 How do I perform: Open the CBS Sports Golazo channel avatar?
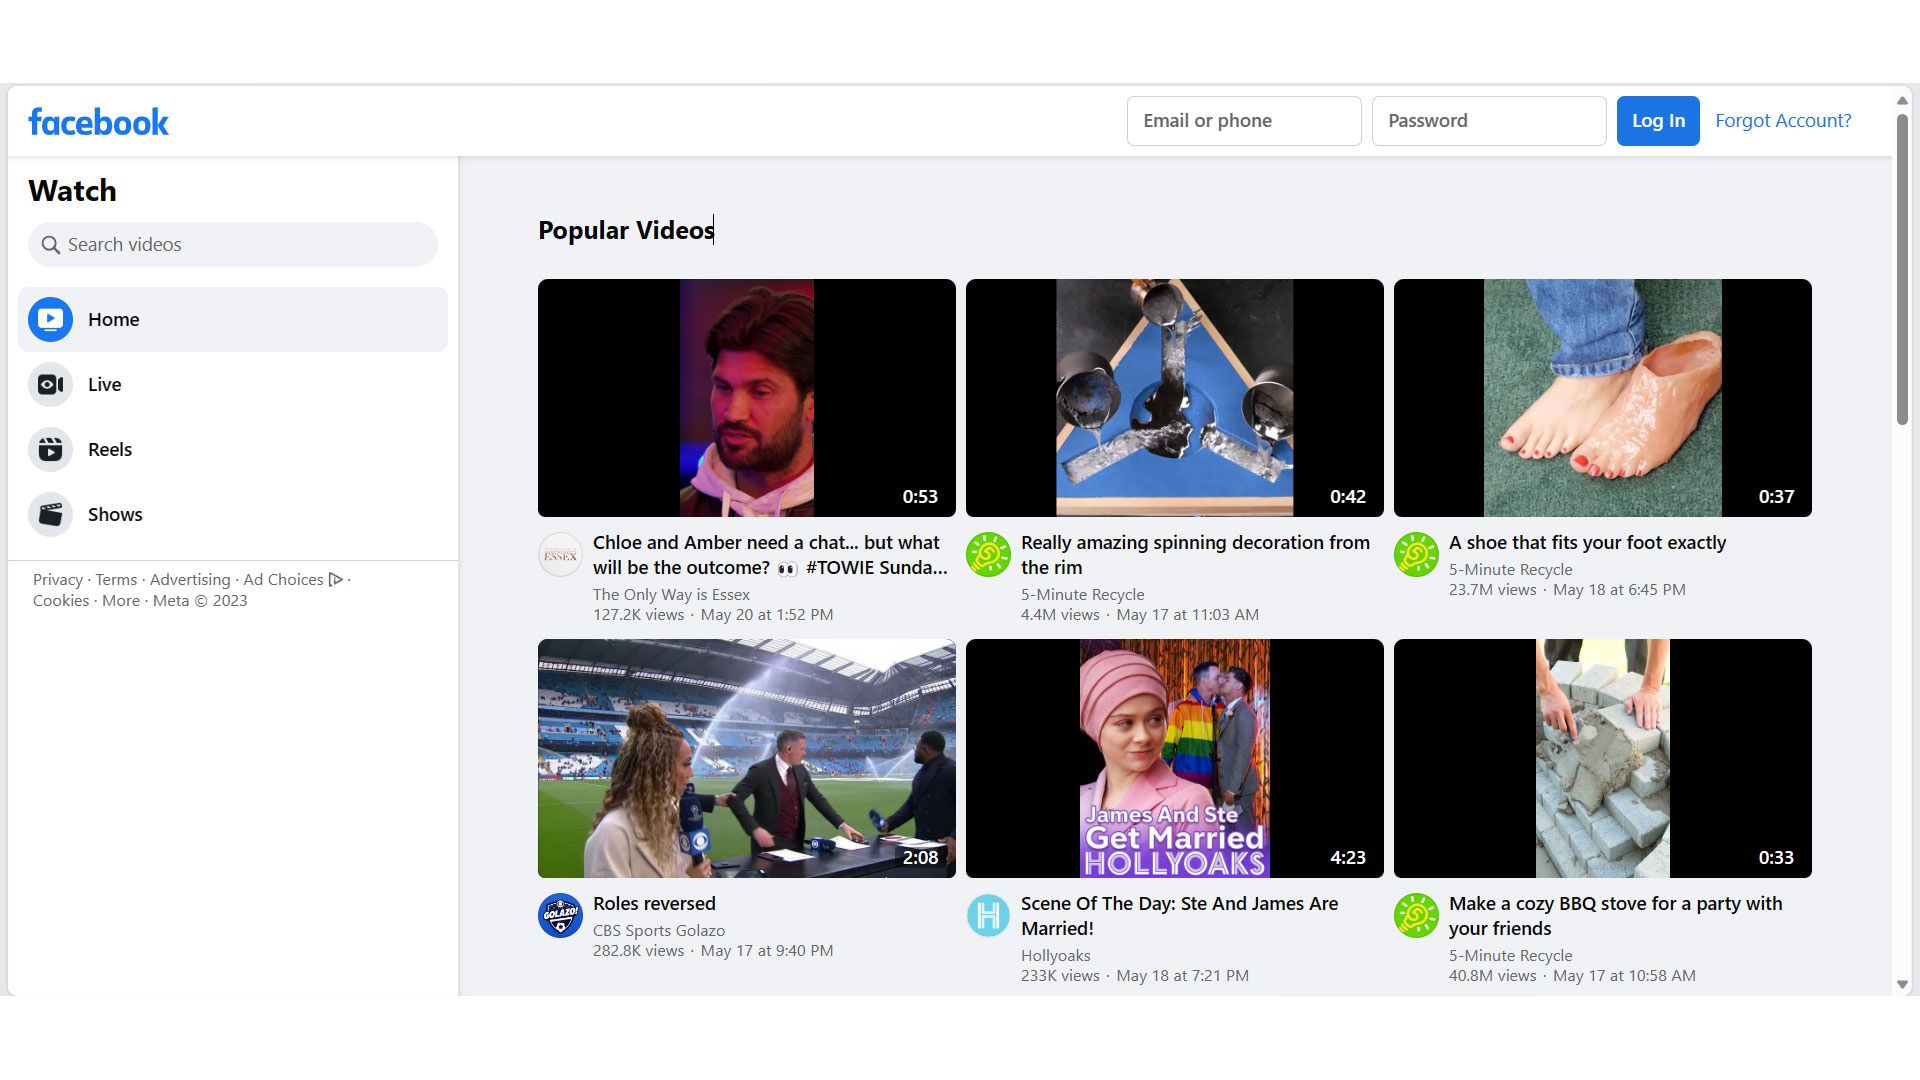[x=560, y=915]
